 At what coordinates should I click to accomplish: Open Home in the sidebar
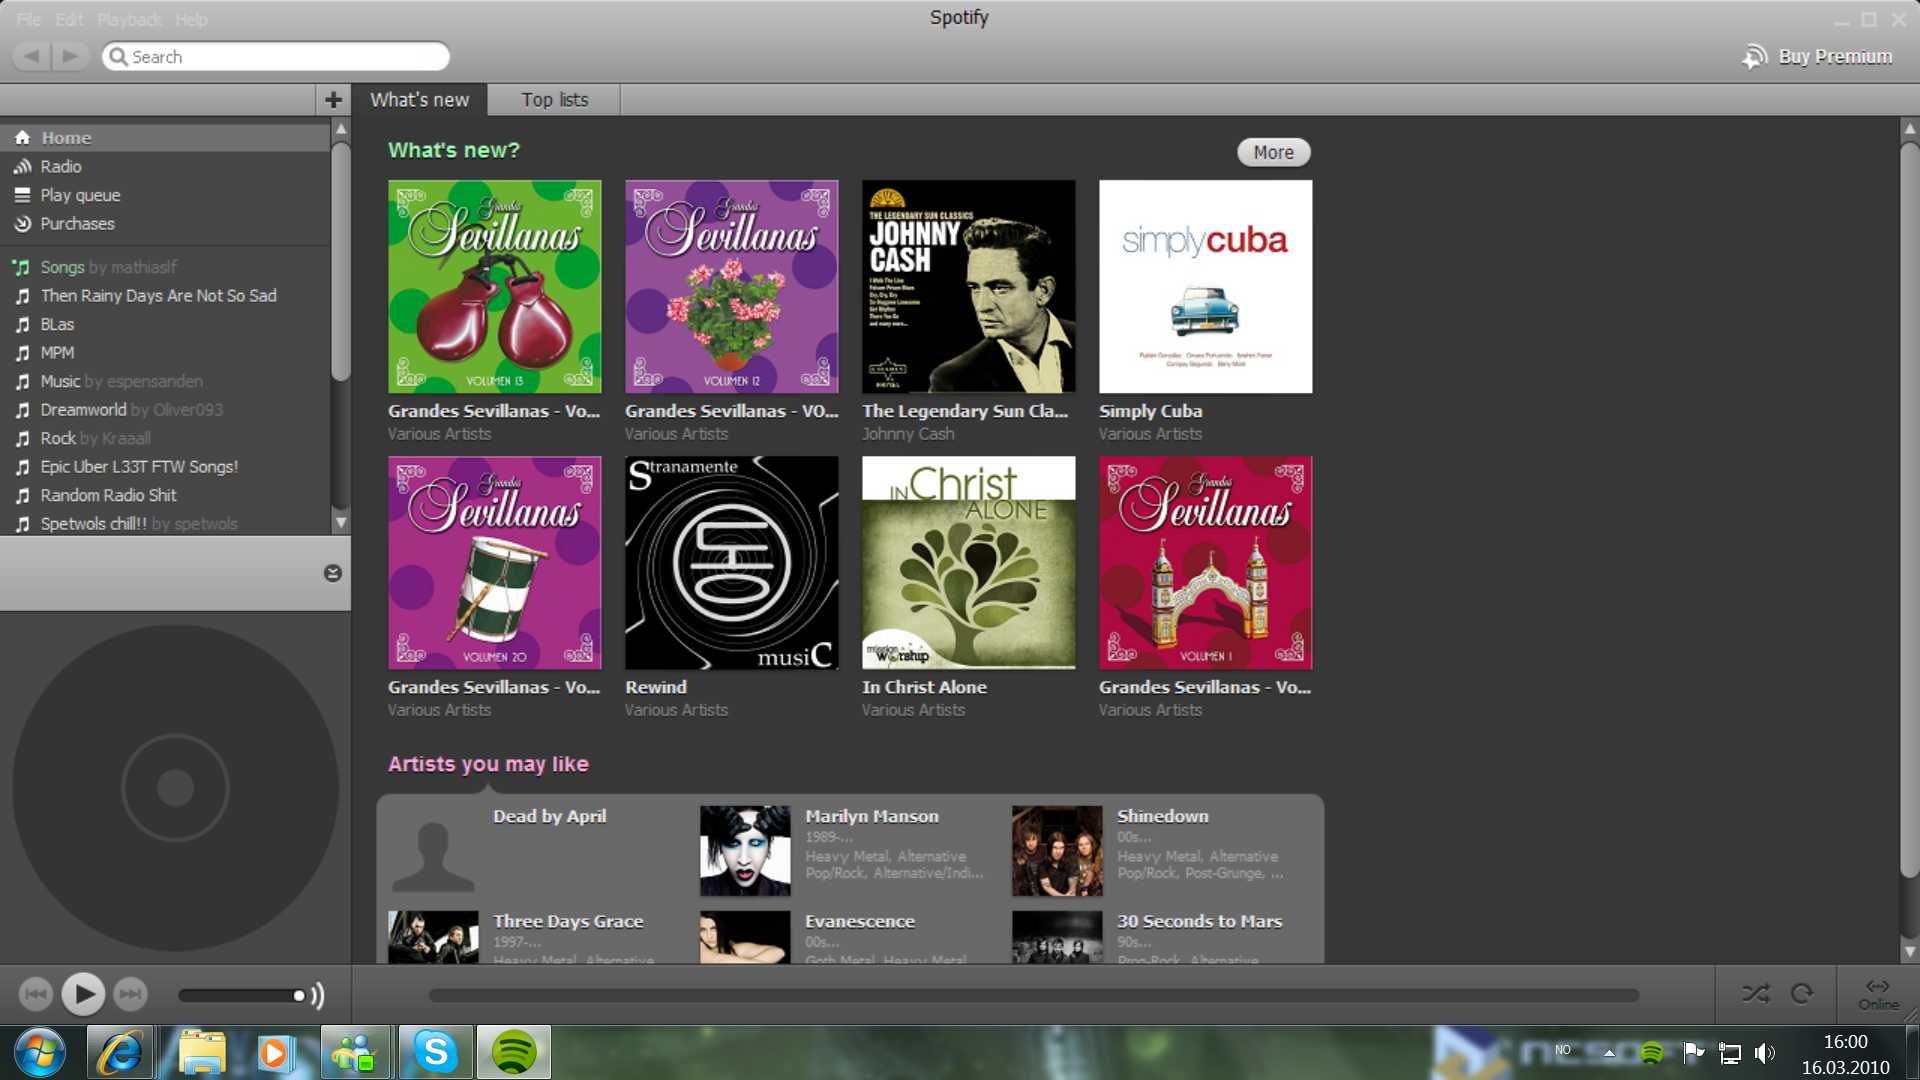click(165, 138)
